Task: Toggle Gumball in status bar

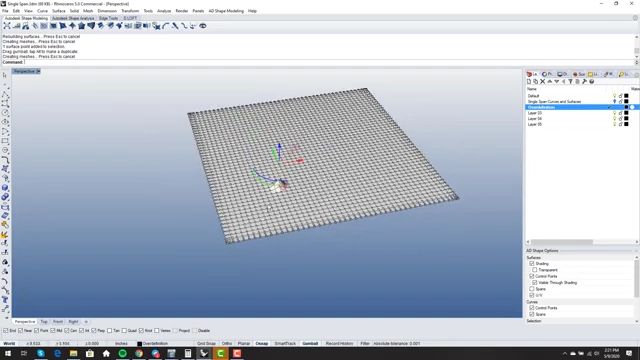Action: (x=310, y=344)
